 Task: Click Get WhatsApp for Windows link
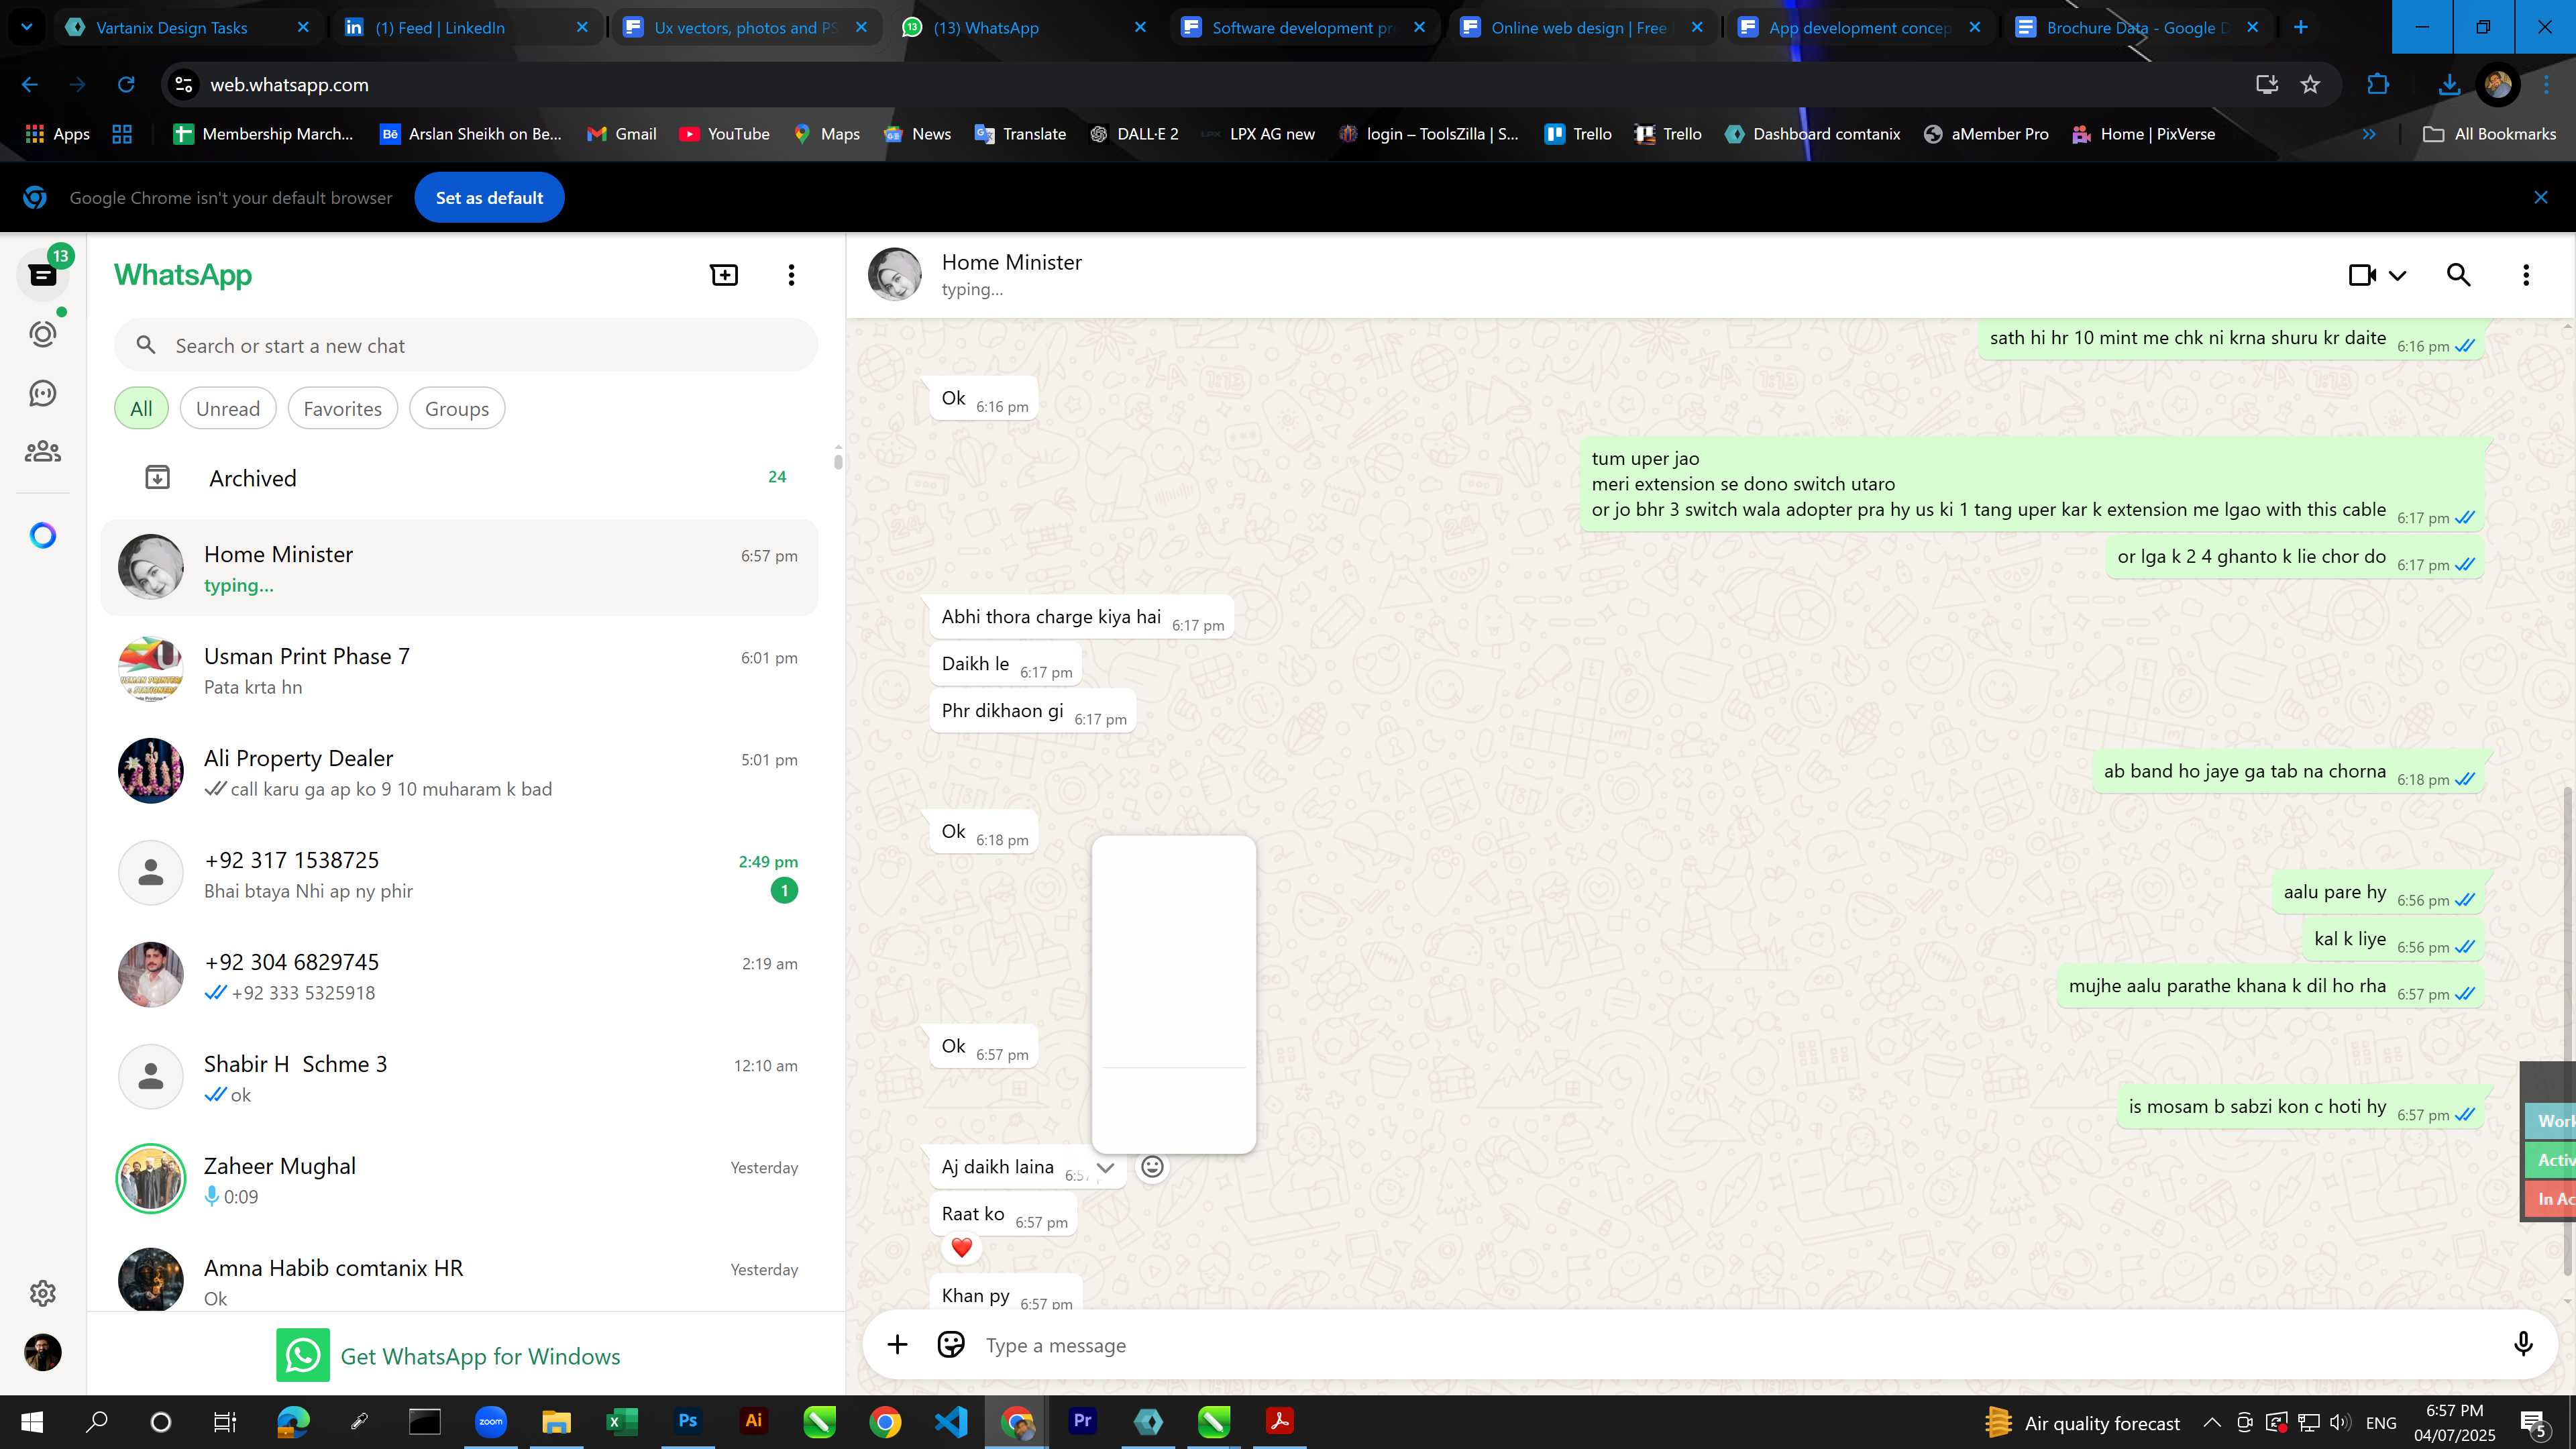(x=480, y=1356)
